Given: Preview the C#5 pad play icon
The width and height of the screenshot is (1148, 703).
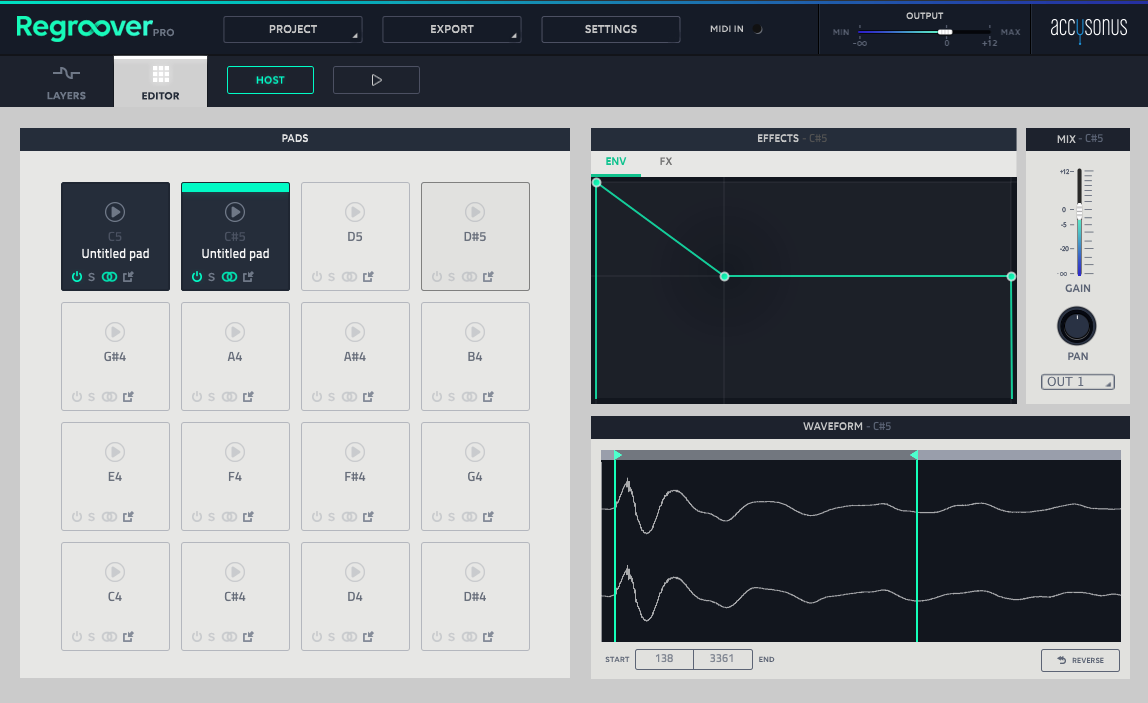Looking at the screenshot, I should tap(235, 212).
